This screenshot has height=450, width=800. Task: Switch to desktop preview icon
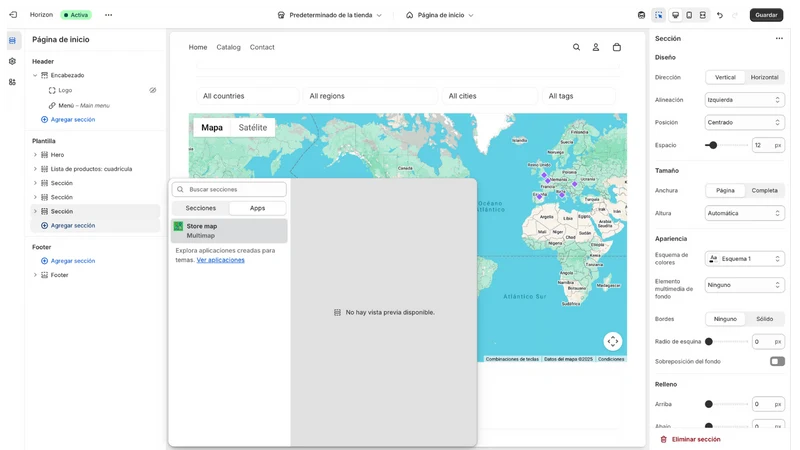[676, 15]
